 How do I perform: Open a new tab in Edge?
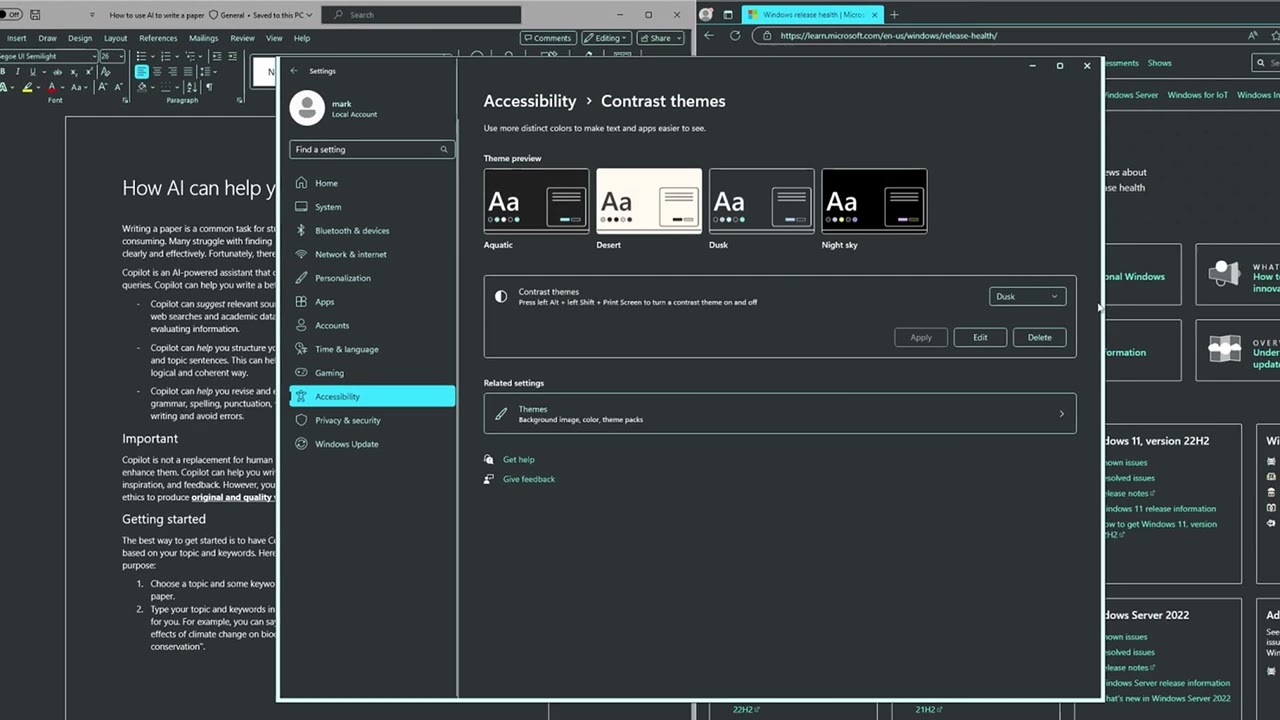894,14
